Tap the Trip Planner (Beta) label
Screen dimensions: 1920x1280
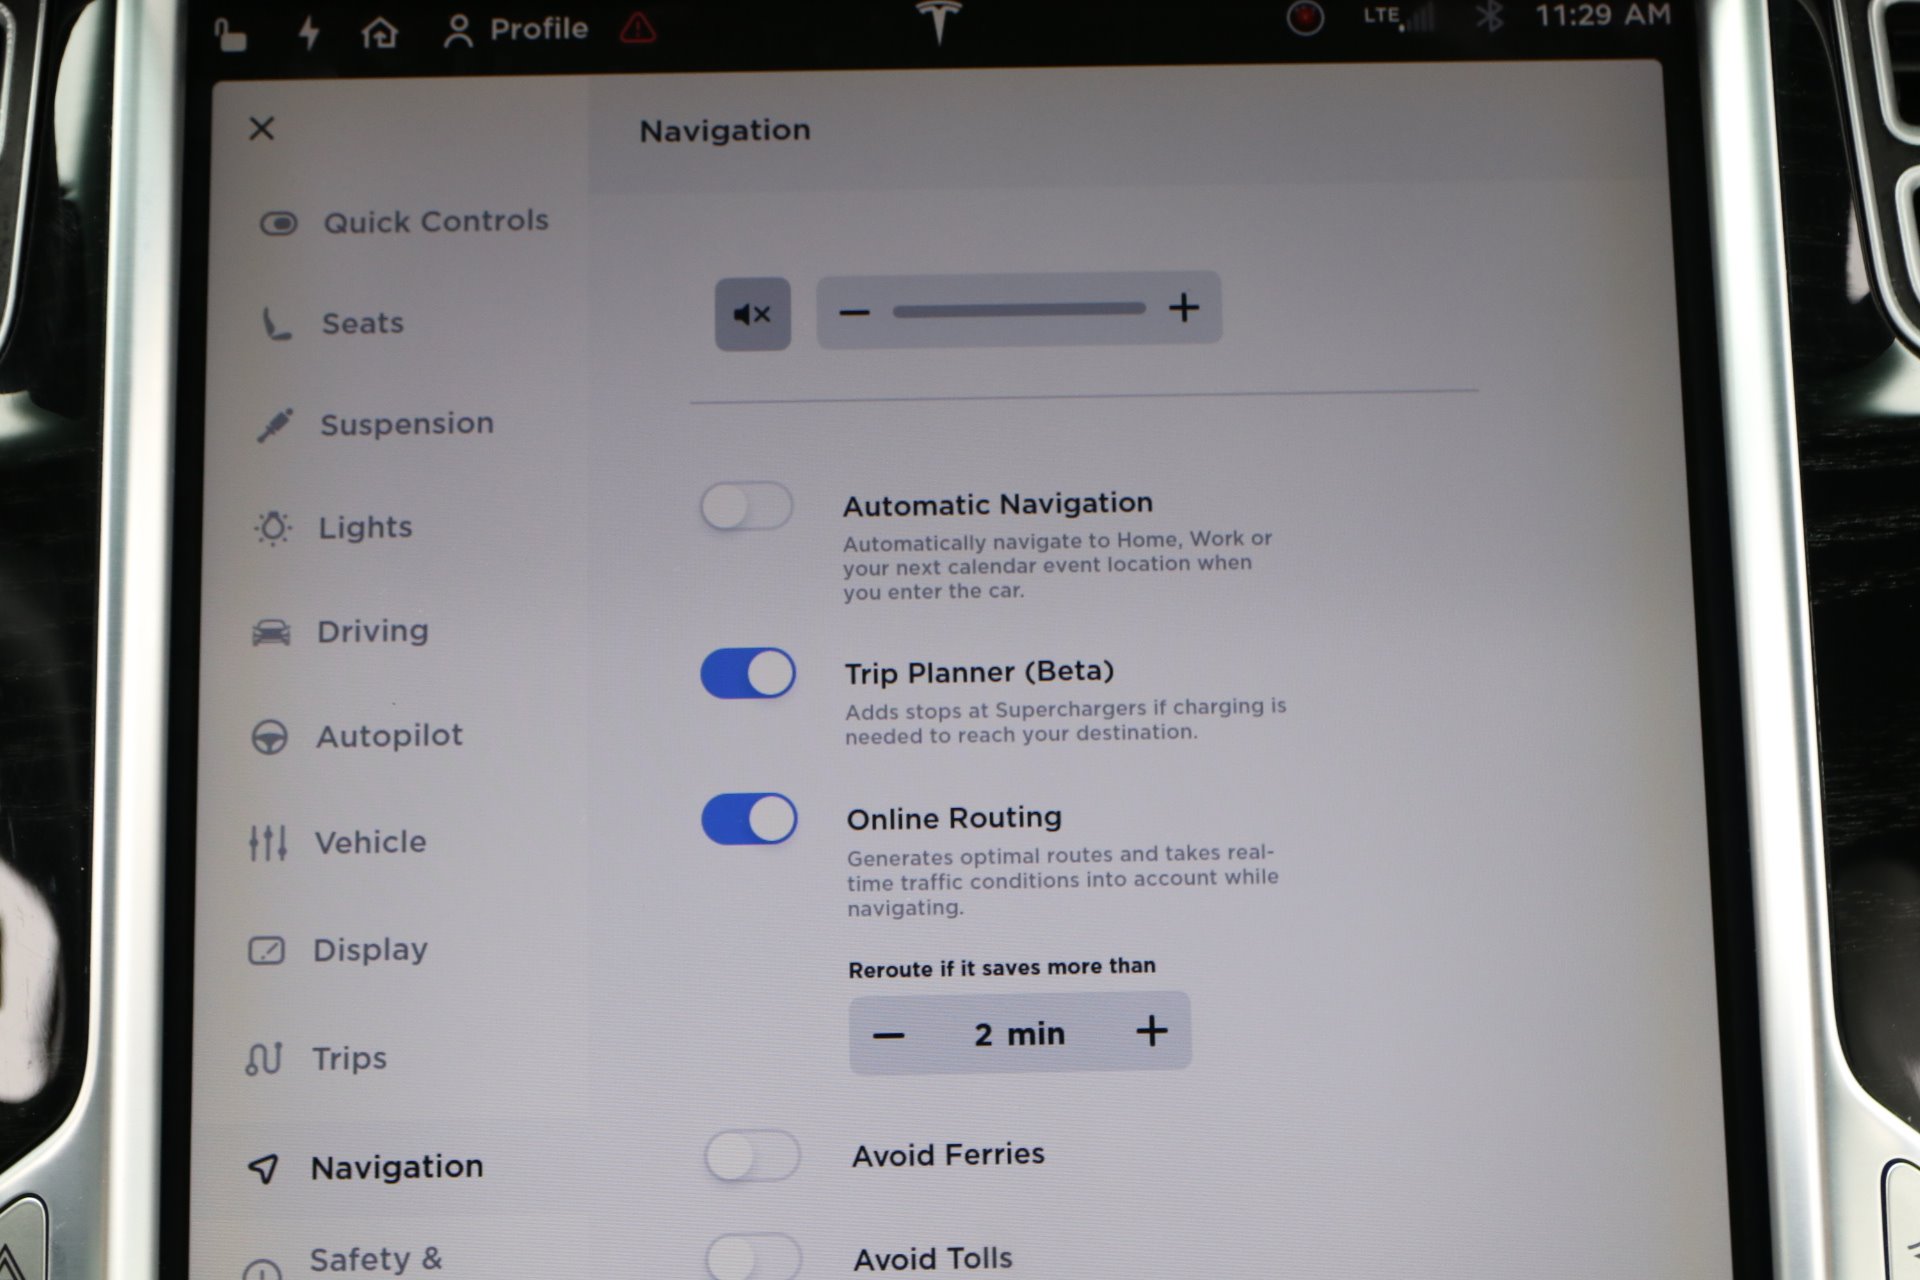[979, 672]
